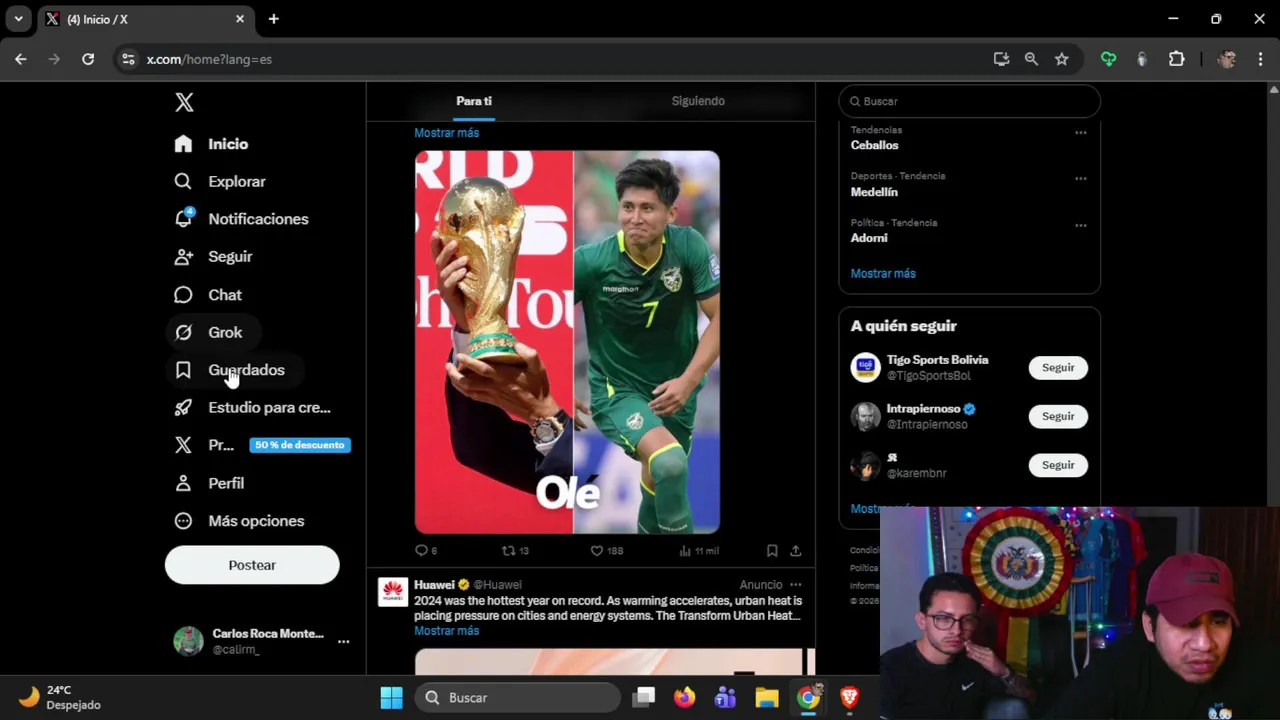
Task: Follow Tigo Sports Bolivia
Action: click(x=1058, y=368)
